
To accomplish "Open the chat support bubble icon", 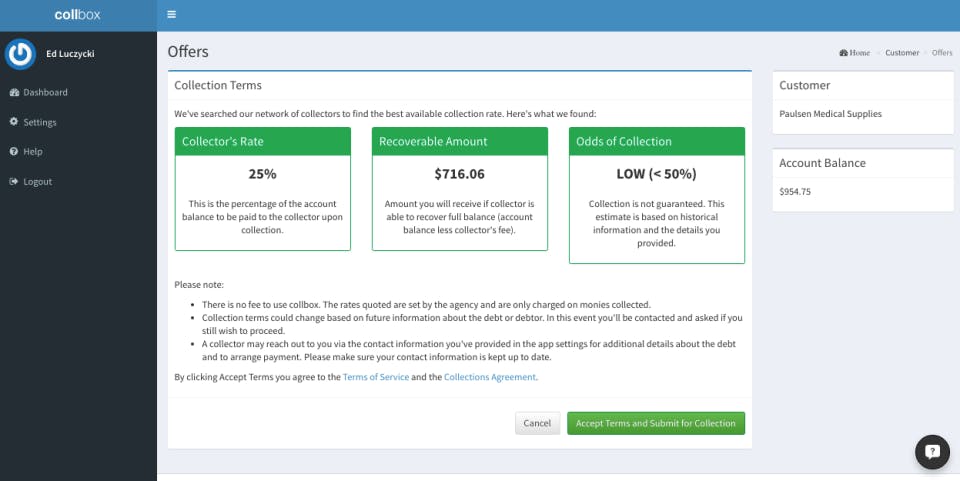I will [932, 452].
